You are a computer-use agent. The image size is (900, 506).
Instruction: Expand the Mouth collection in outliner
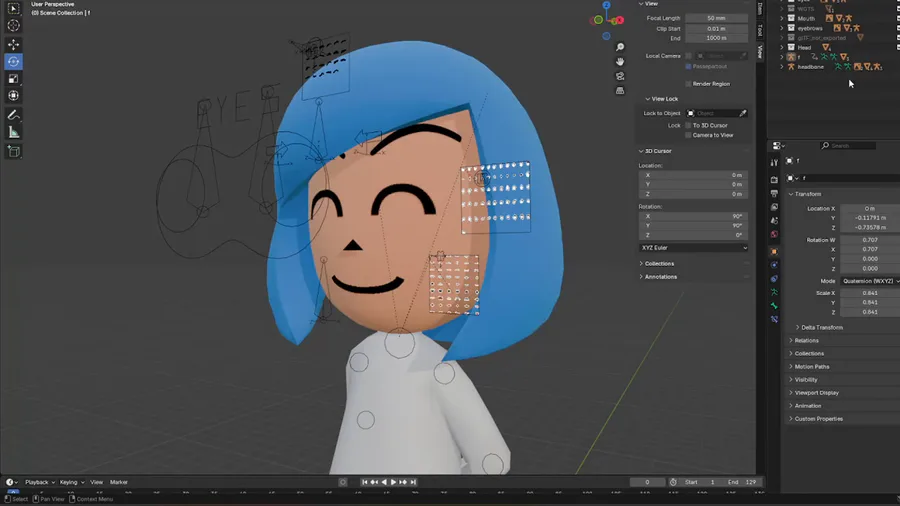pyautogui.click(x=782, y=18)
